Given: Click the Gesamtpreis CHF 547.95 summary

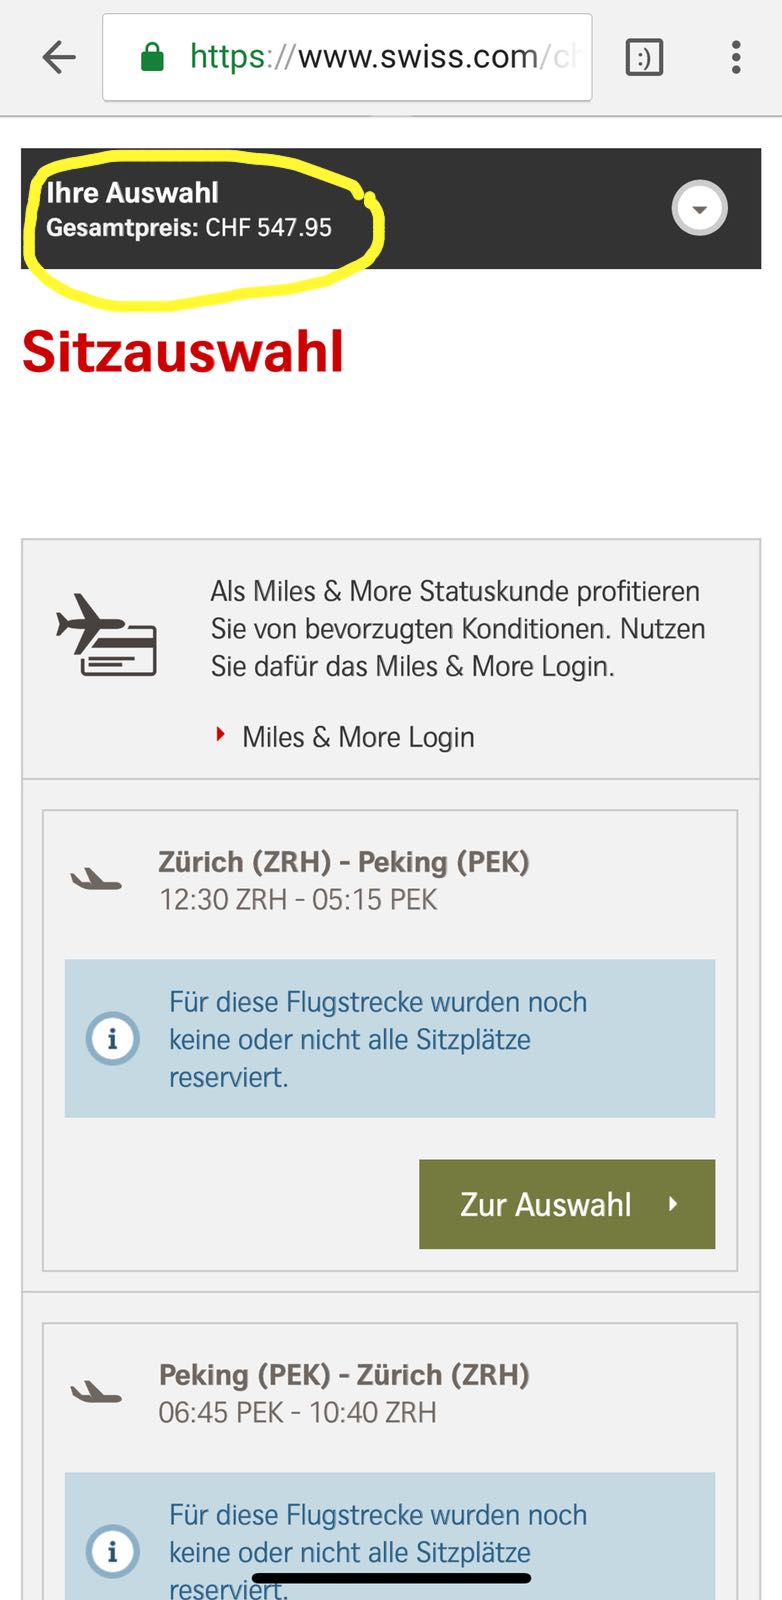Looking at the screenshot, I should click(189, 228).
